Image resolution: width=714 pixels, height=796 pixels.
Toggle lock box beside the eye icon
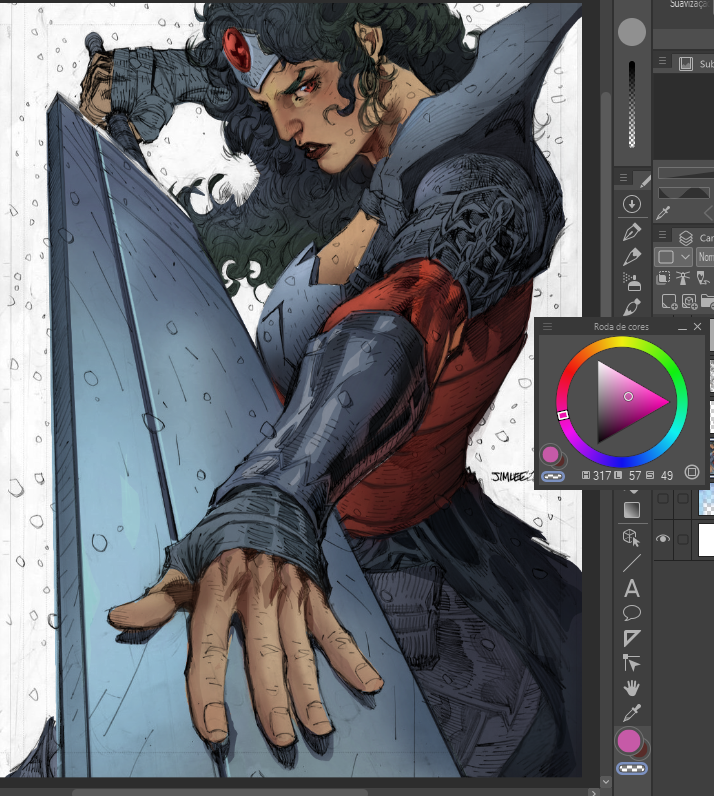[x=683, y=539]
